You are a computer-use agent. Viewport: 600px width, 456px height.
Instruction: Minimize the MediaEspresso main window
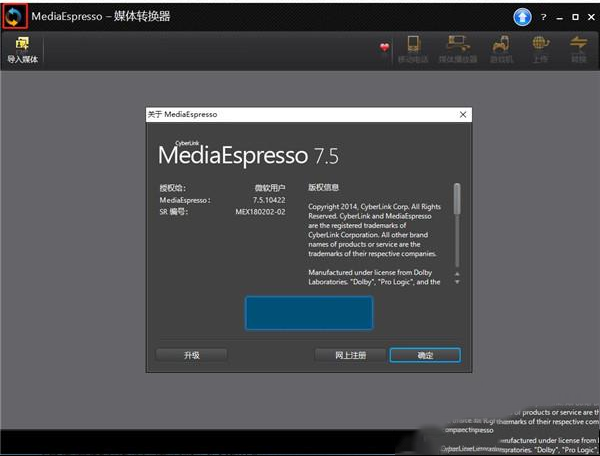559,18
